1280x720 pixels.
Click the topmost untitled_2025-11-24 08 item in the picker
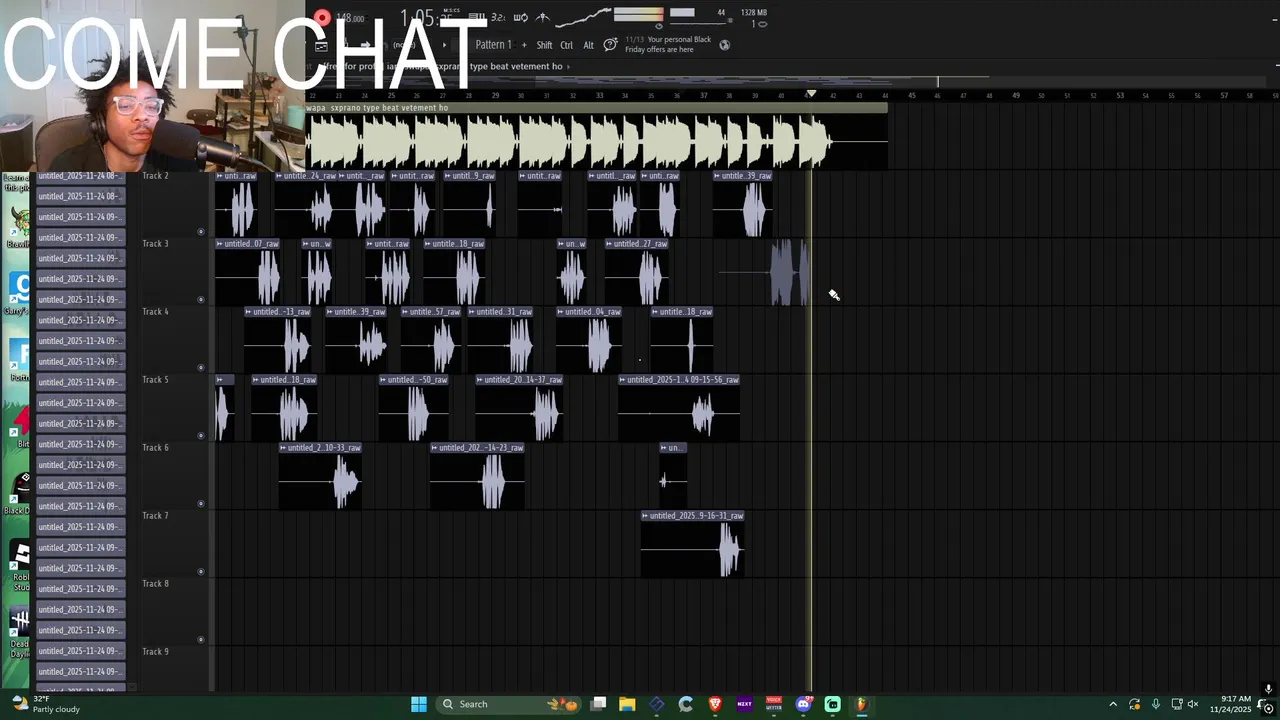coord(80,176)
